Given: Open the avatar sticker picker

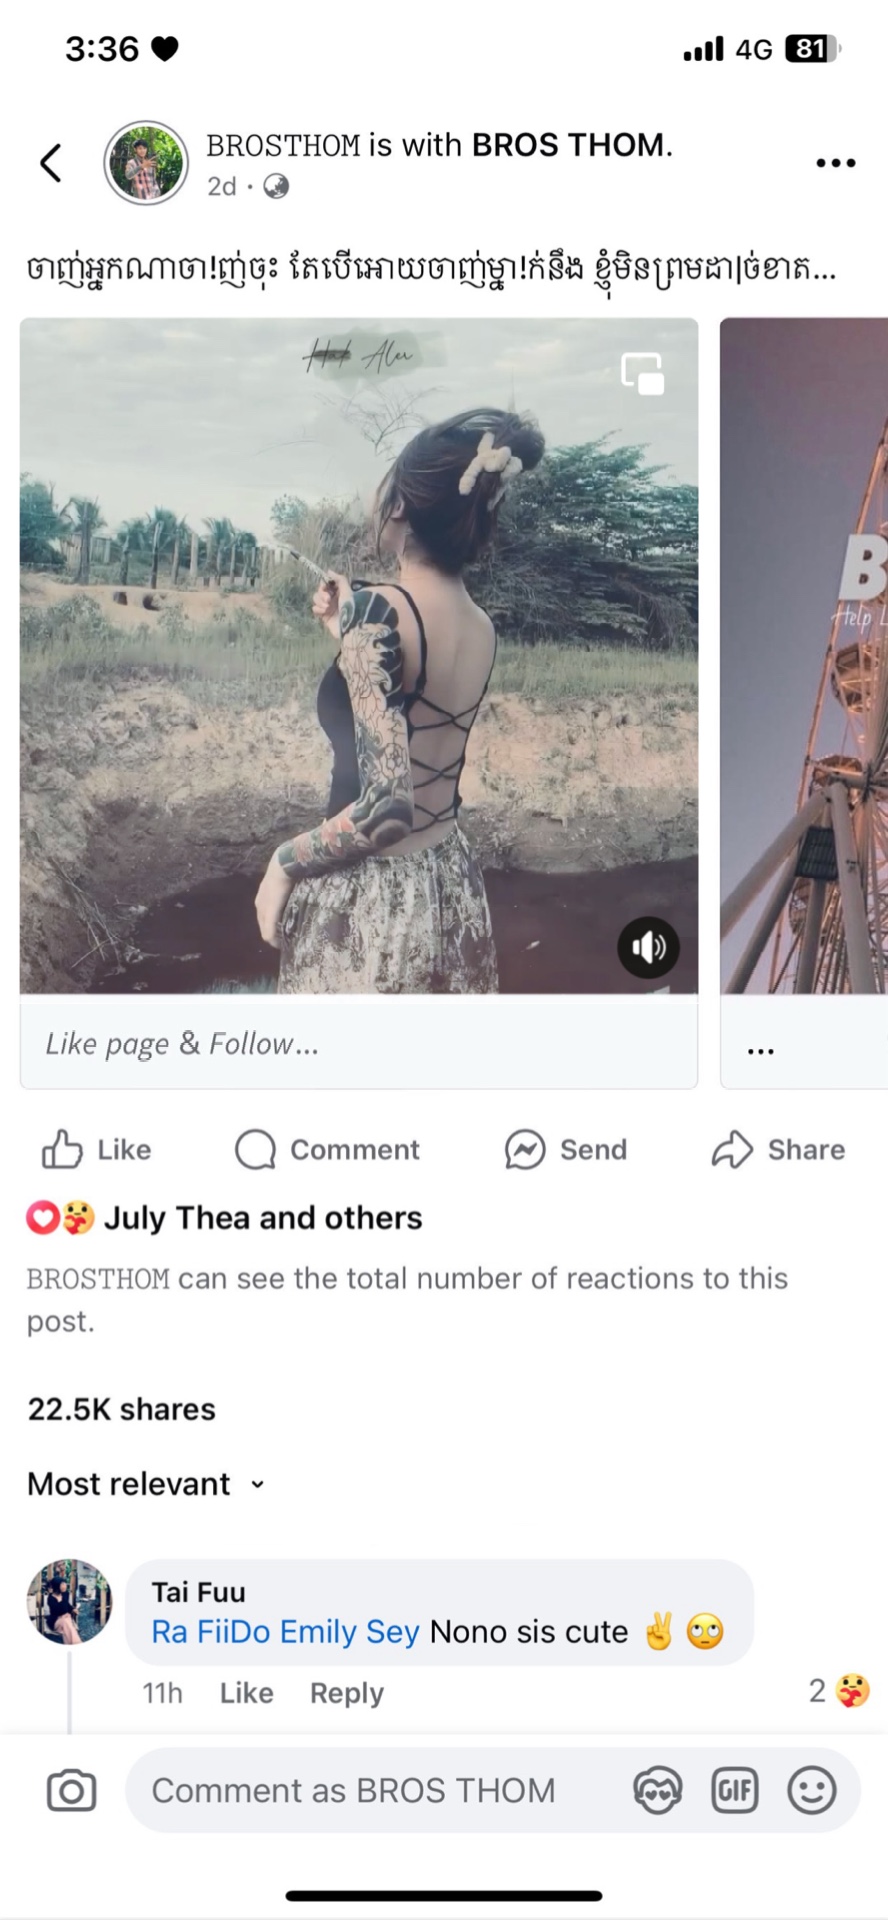Looking at the screenshot, I should tap(657, 1791).
